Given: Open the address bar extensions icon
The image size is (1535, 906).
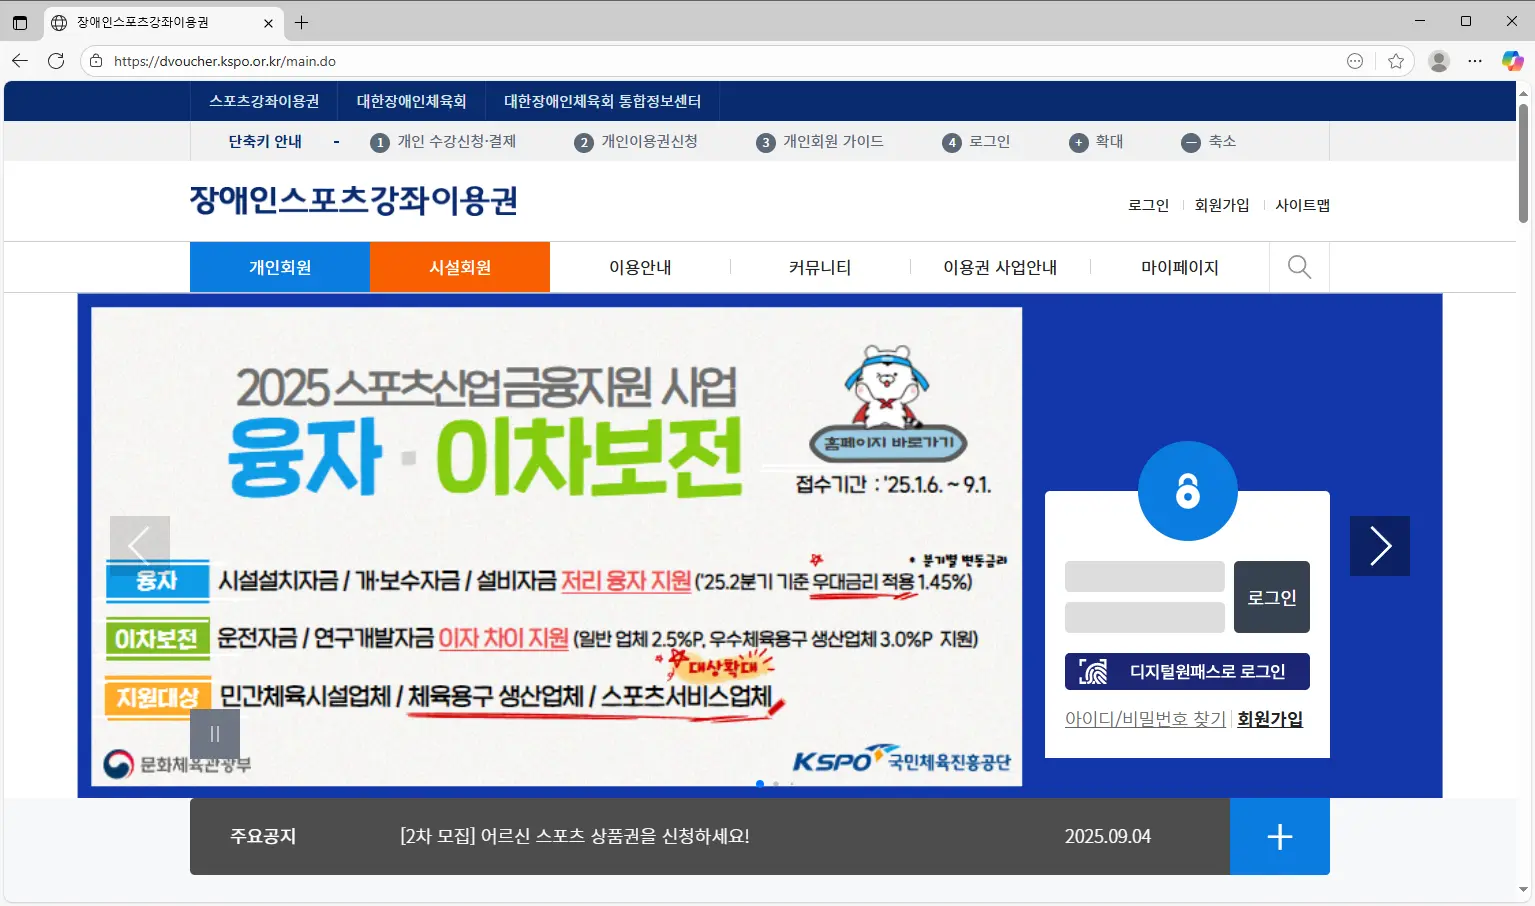Looking at the screenshot, I should click(1355, 61).
